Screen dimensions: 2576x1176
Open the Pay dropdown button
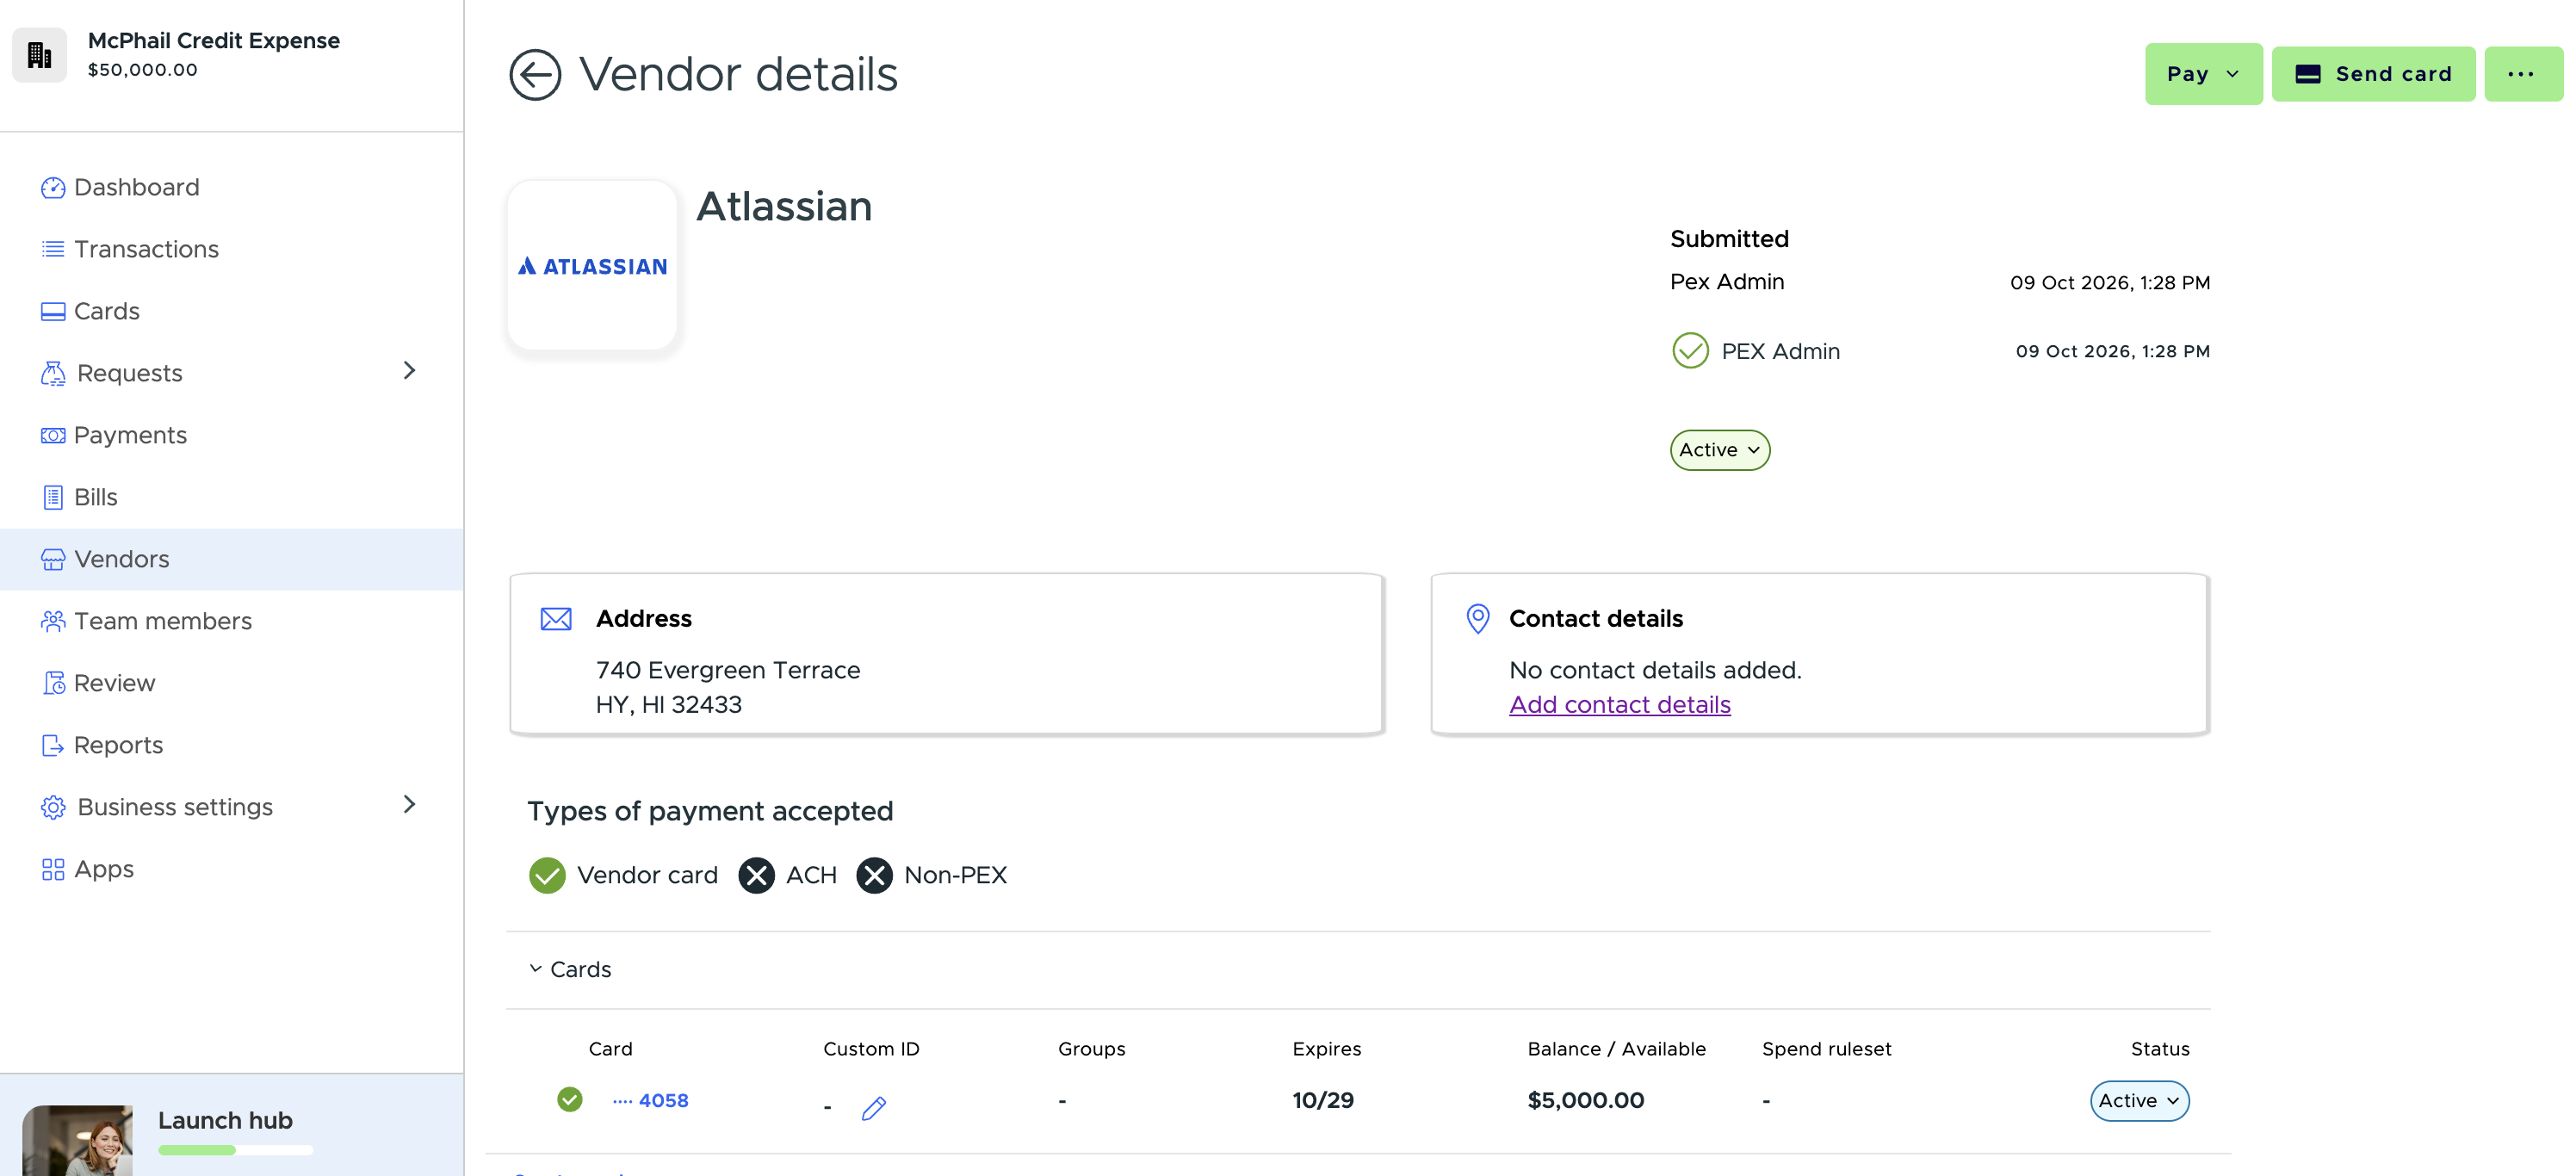coord(2203,74)
